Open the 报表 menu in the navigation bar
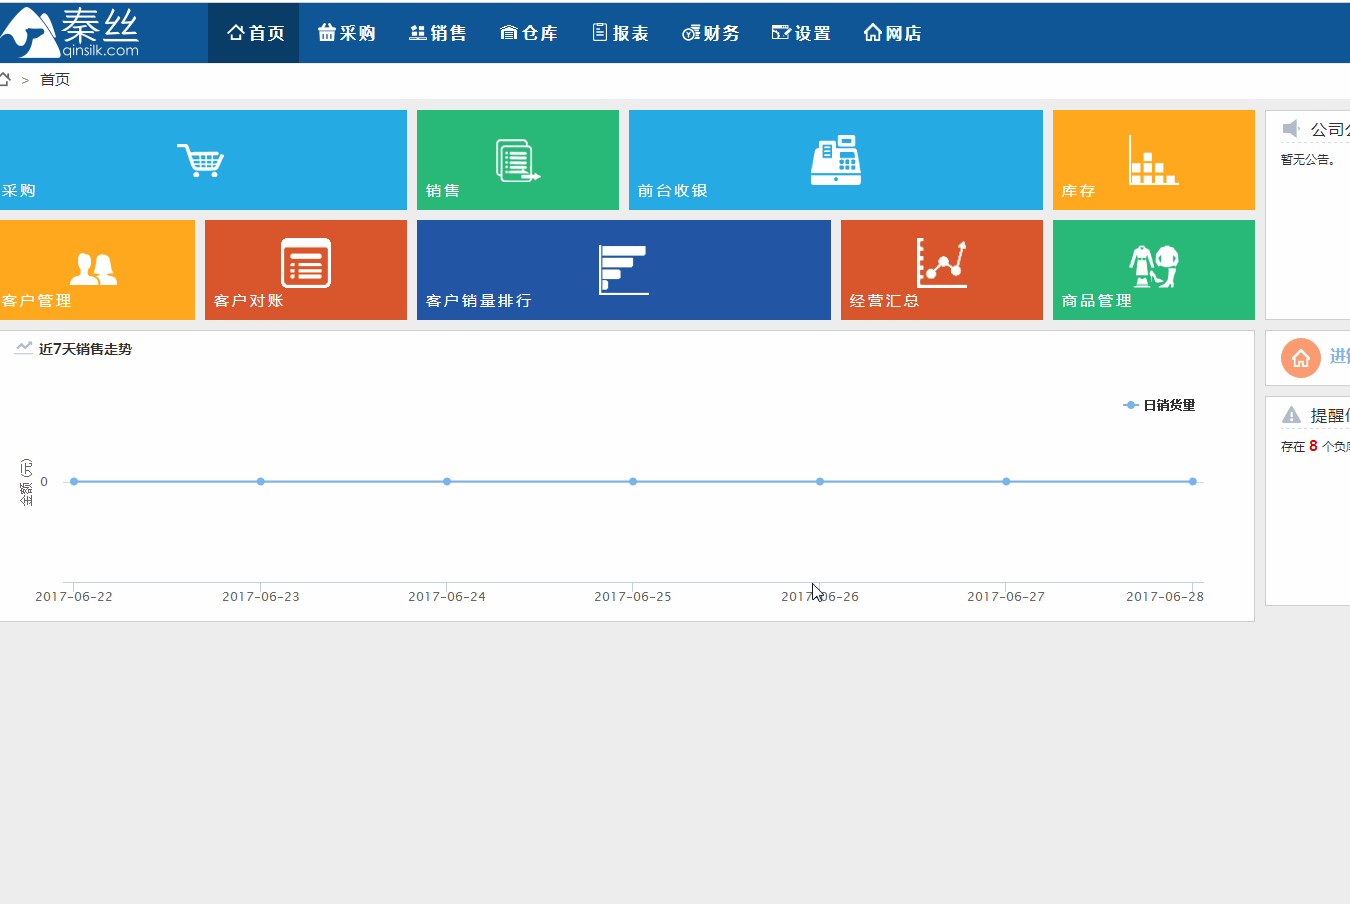1350x904 pixels. (620, 32)
